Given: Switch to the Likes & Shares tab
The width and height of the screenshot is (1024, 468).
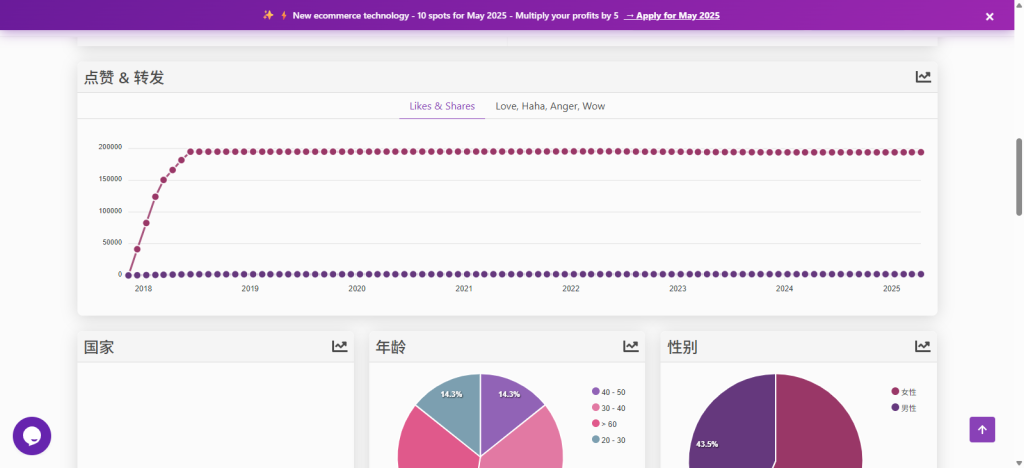Looking at the screenshot, I should 442,106.
